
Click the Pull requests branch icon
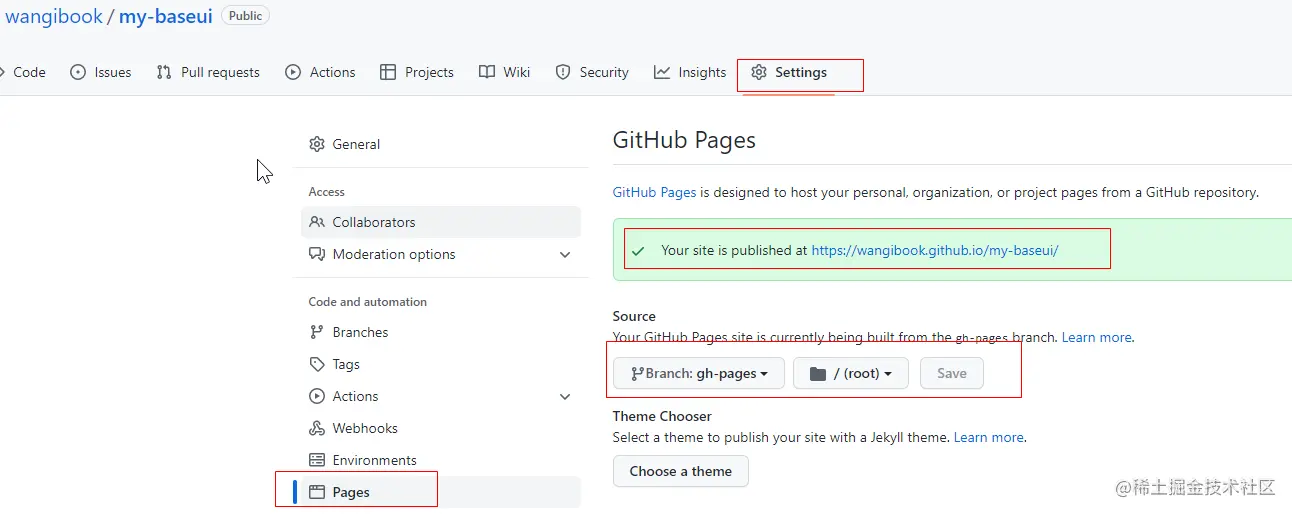pyautogui.click(x=164, y=72)
